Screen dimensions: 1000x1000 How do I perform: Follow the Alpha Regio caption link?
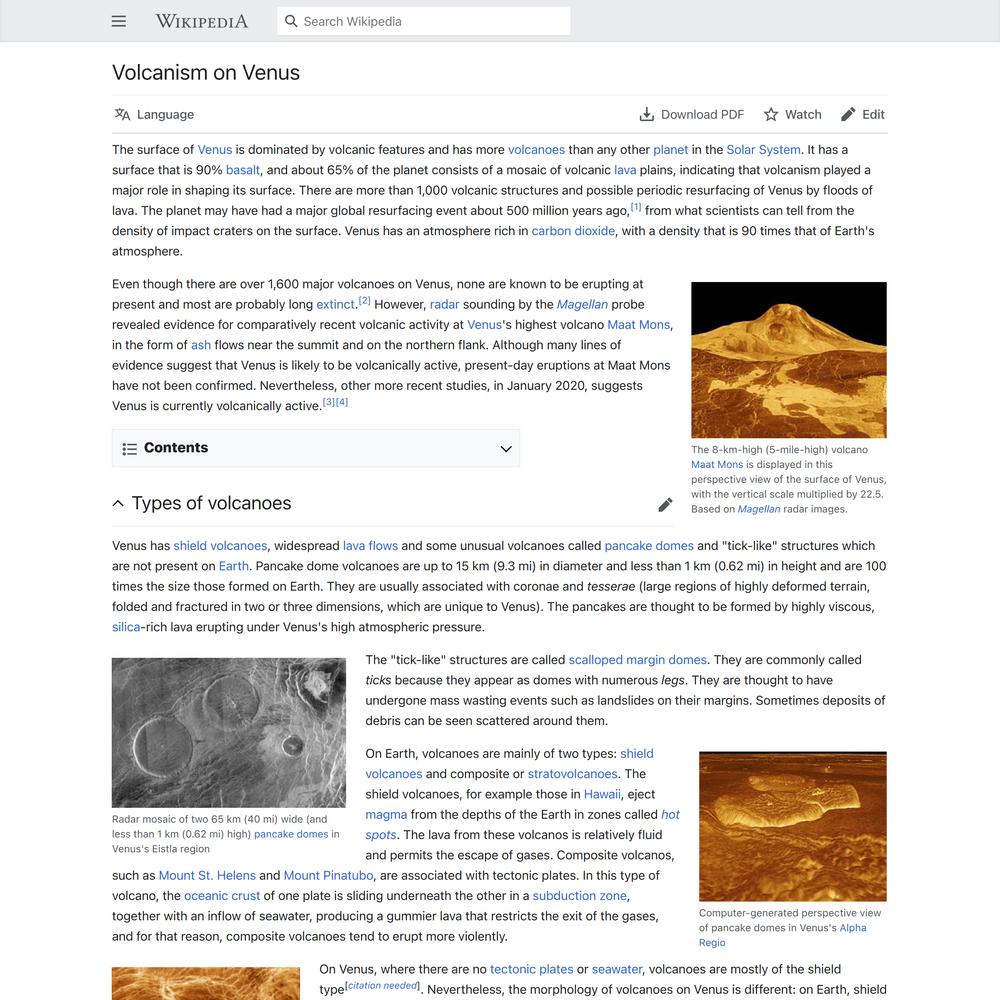click(853, 928)
